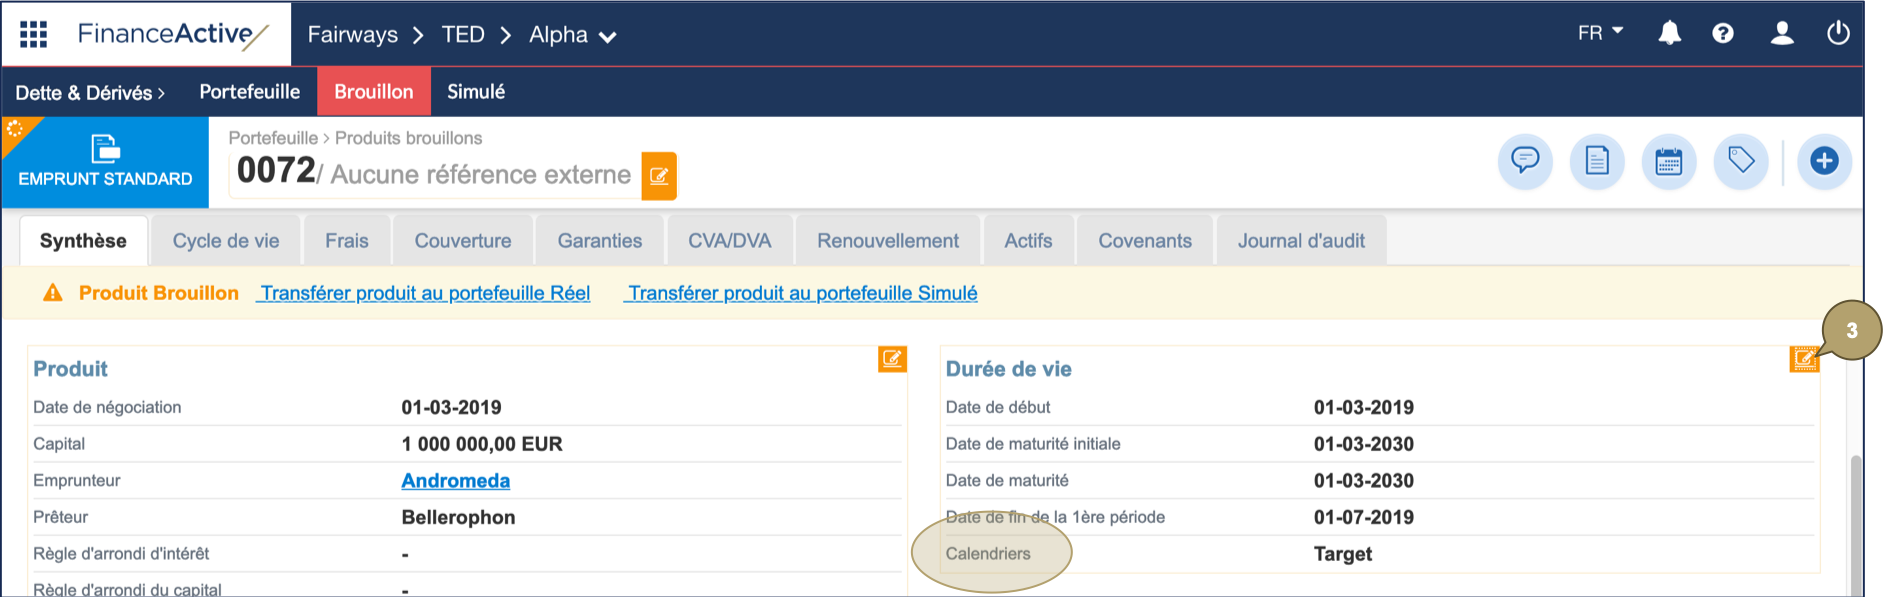Switch to the Covenants tab
This screenshot has width=1883, height=597.
click(1145, 241)
